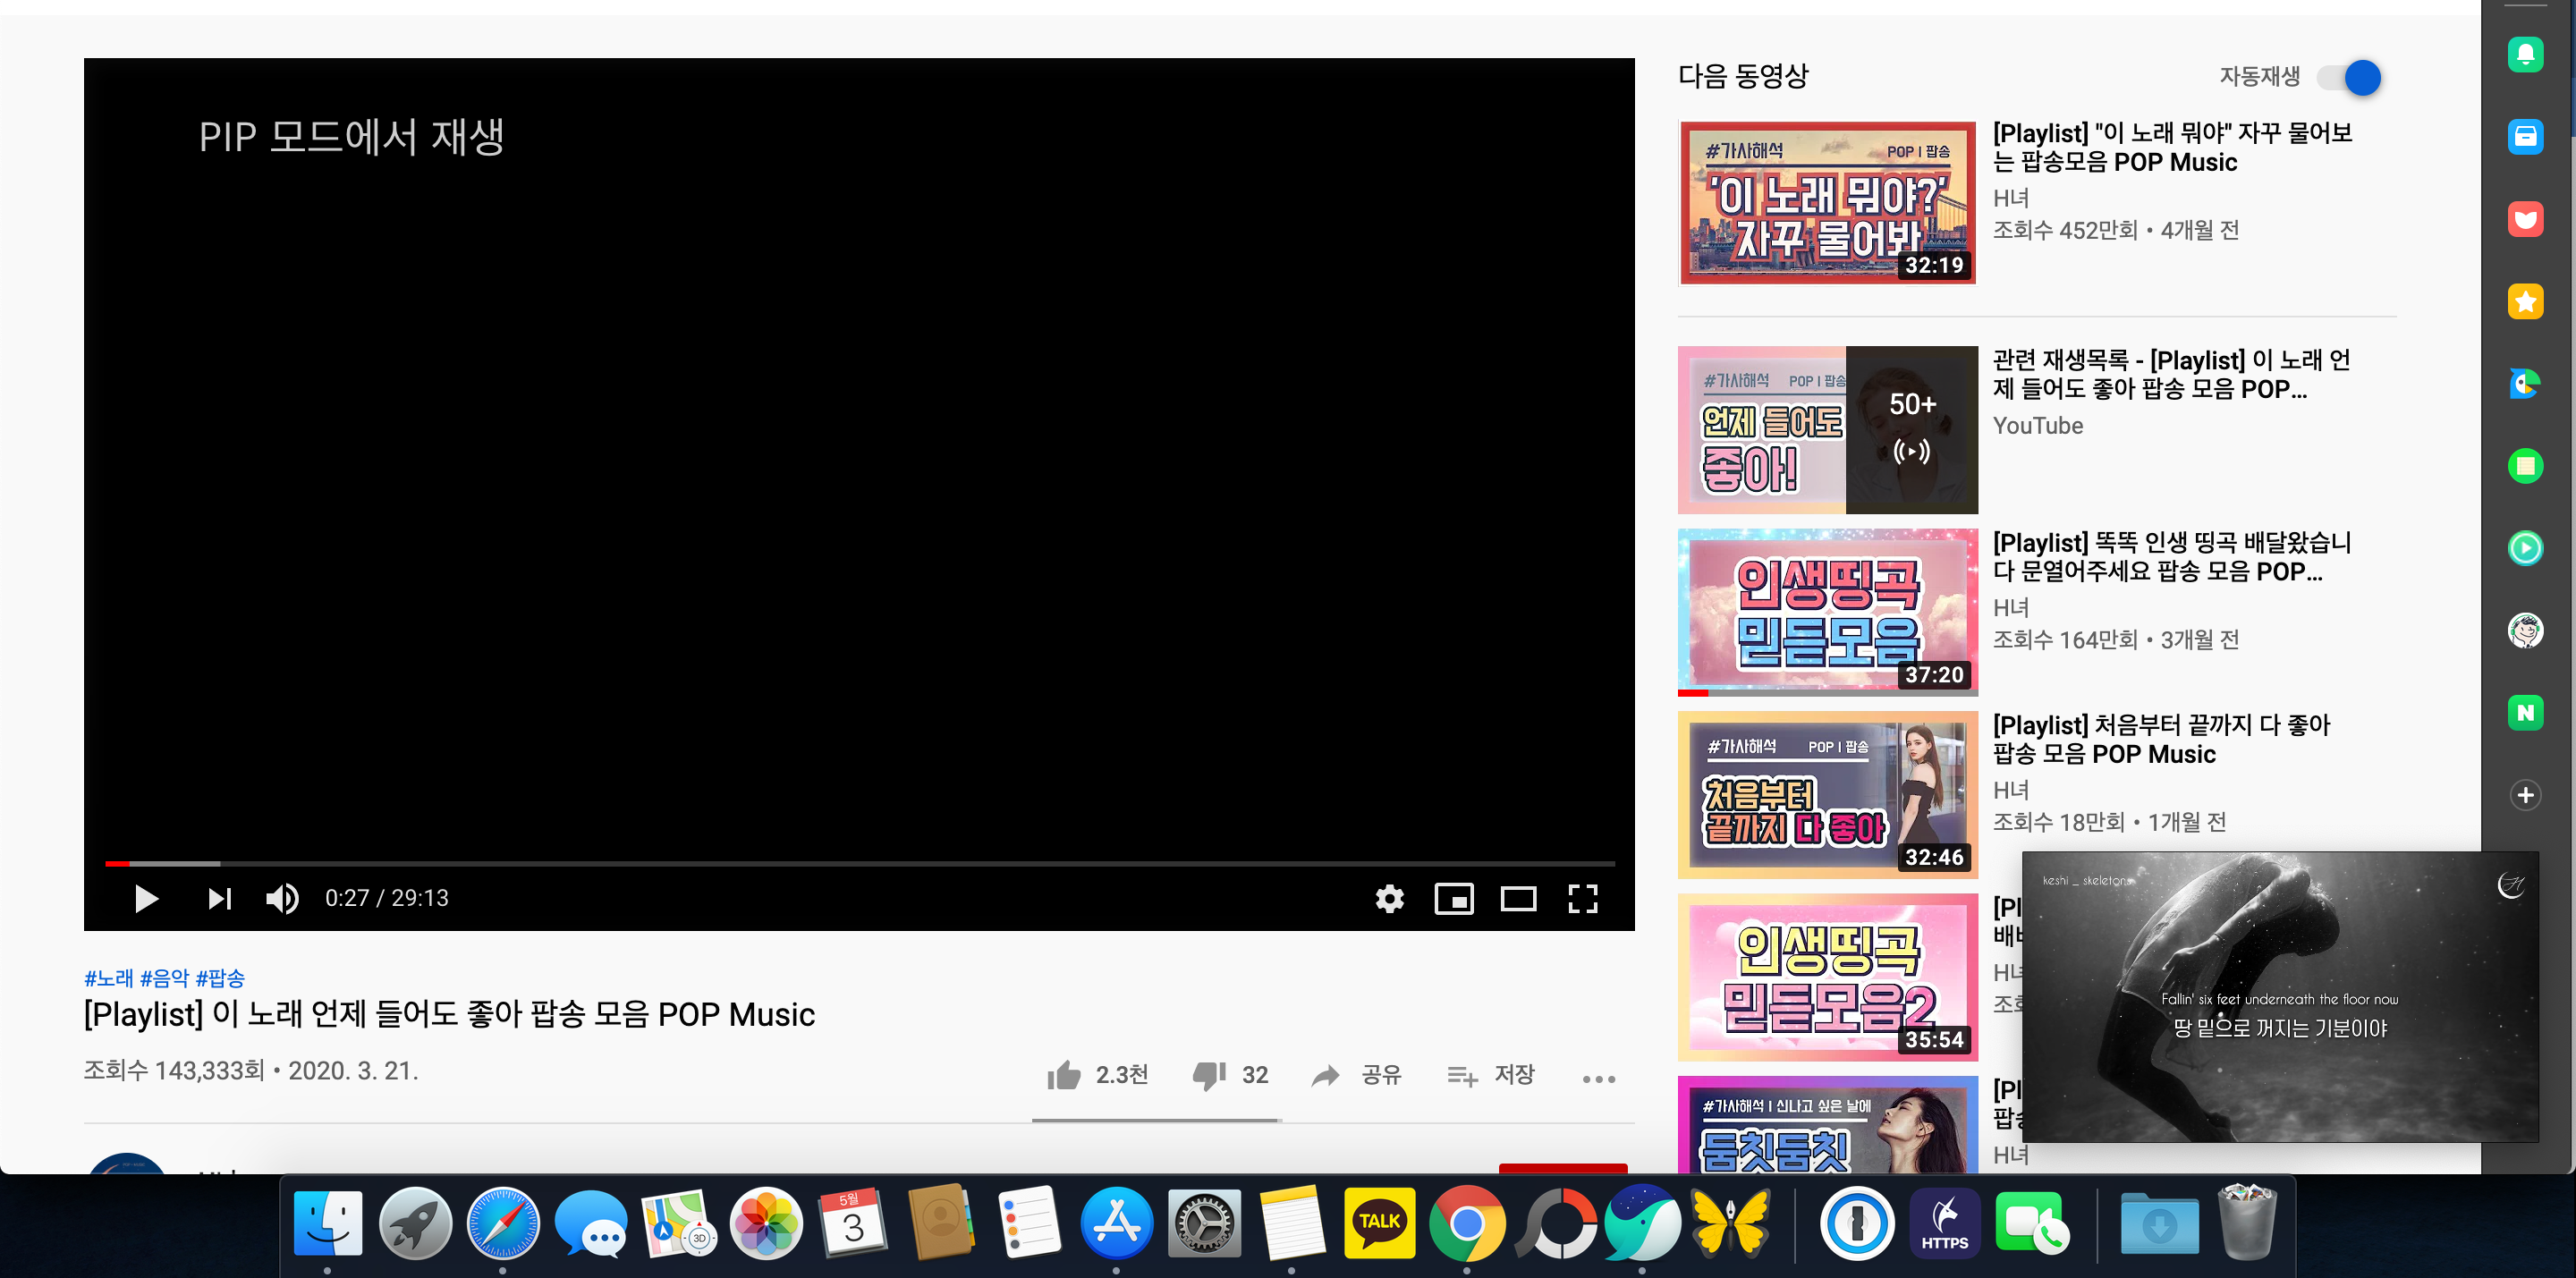
Task: Open title '처음부터 끝까지 다 좋아 팝송 모음'
Action: pyautogui.click(x=2161, y=739)
